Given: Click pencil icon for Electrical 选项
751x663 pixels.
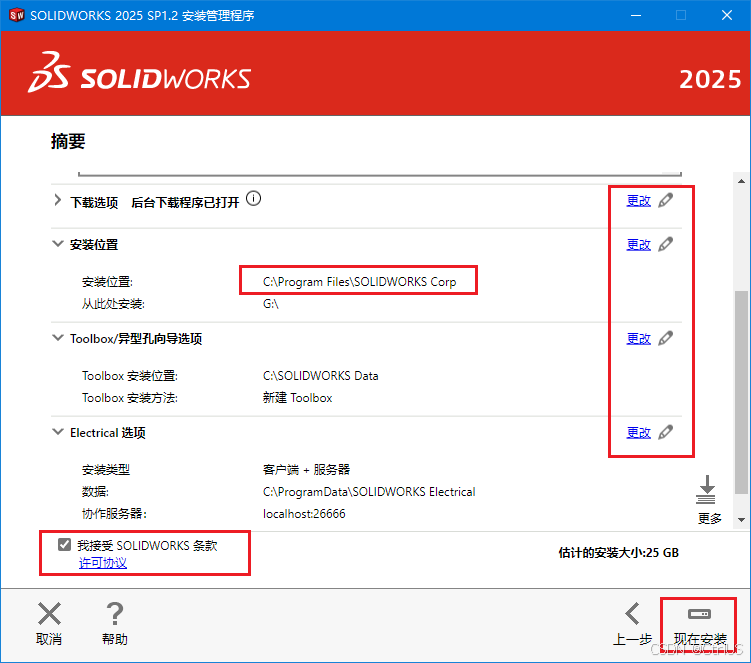Looking at the screenshot, I should [x=665, y=432].
